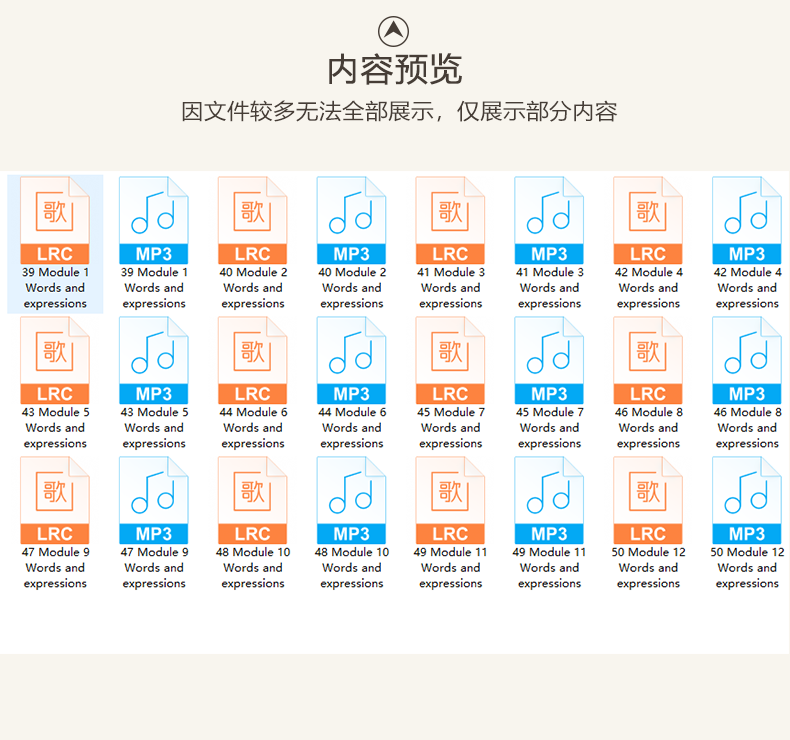This screenshot has height=740, width=790.
Task: Click the 内容预览 heading
Action: click(x=394, y=70)
